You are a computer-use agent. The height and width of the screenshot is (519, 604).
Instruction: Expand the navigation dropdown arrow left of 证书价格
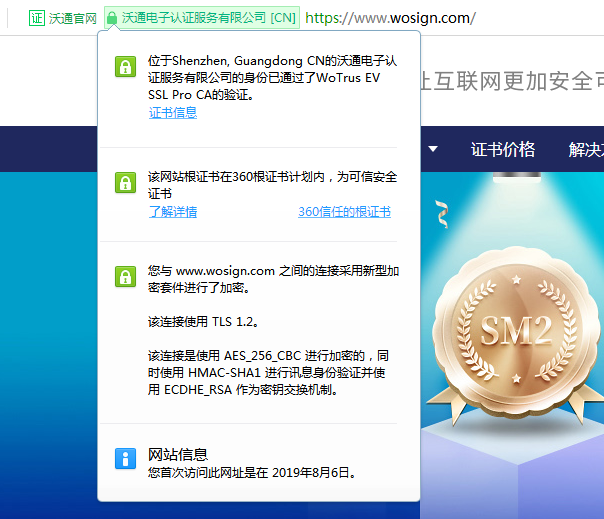pos(433,150)
